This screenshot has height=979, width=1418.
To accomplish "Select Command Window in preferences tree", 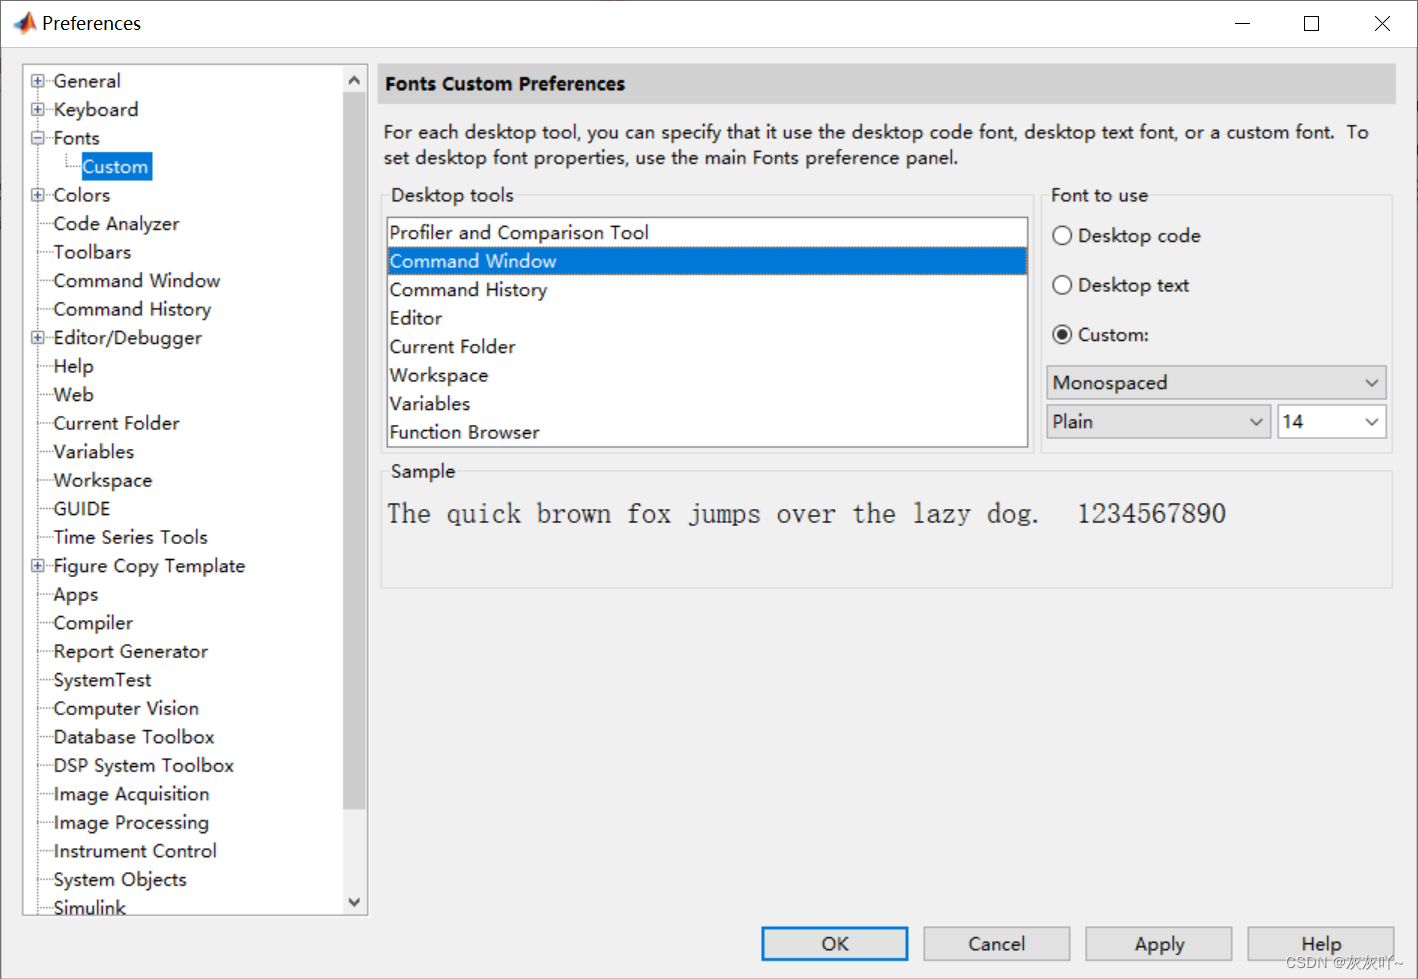I will click(x=137, y=281).
